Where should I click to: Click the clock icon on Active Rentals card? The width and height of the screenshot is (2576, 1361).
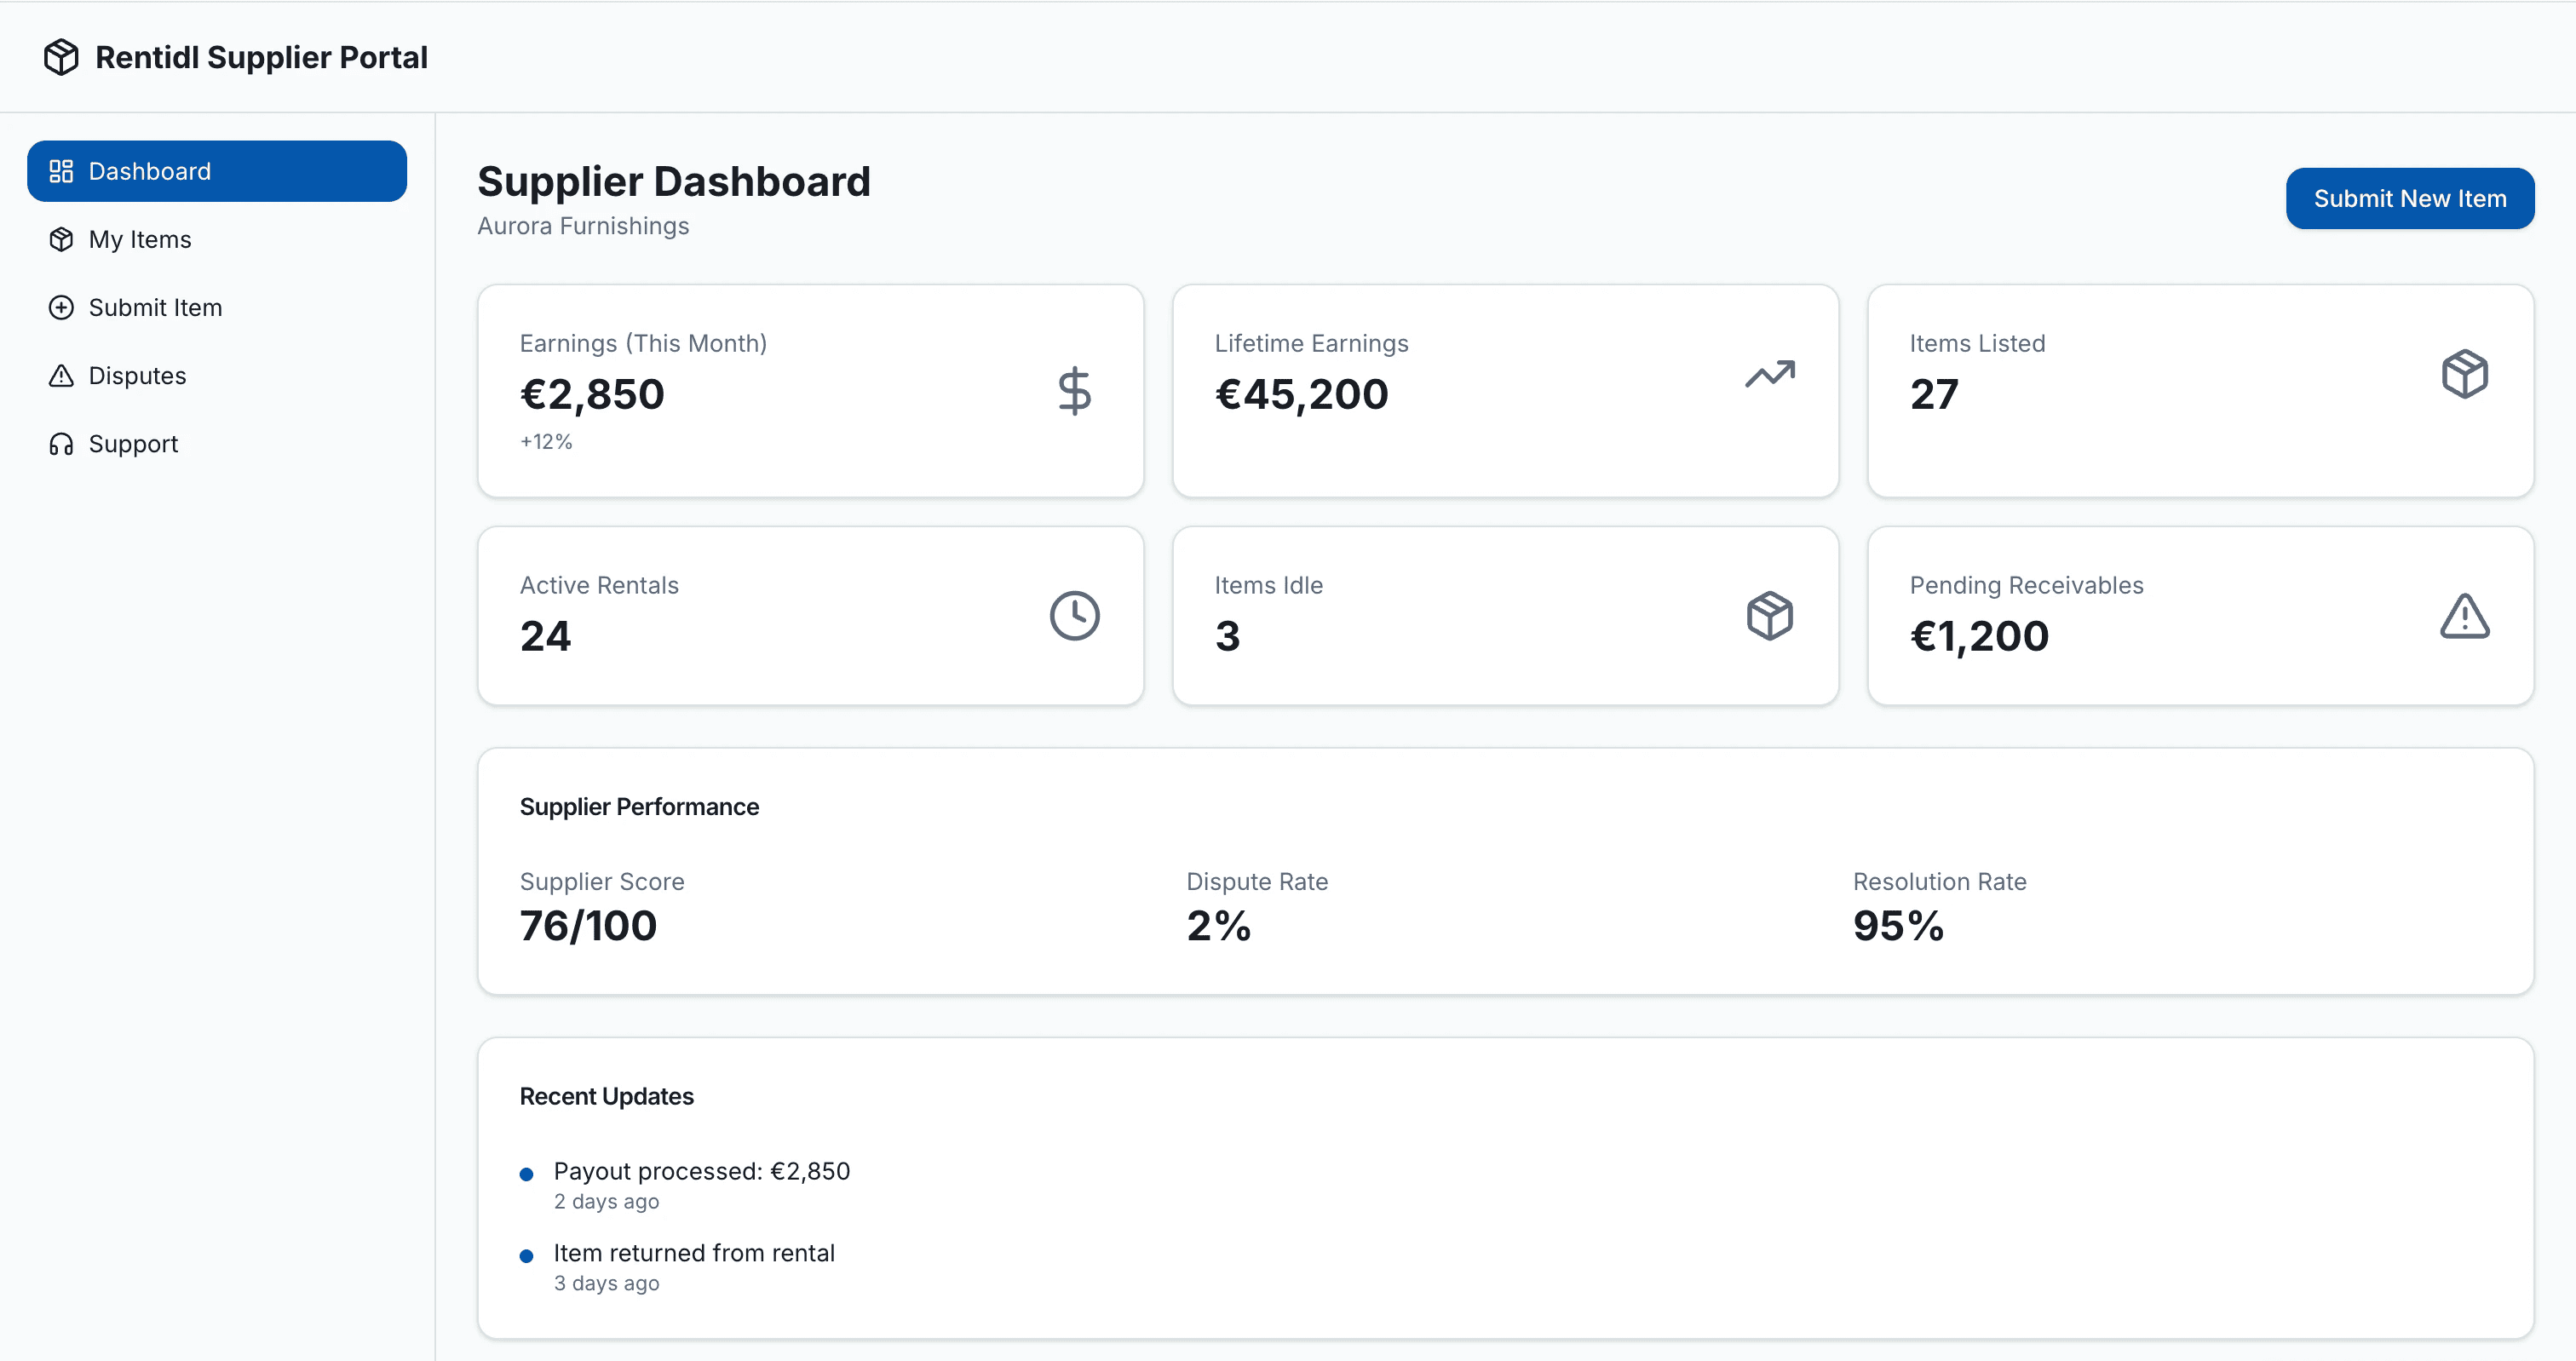click(x=1074, y=616)
